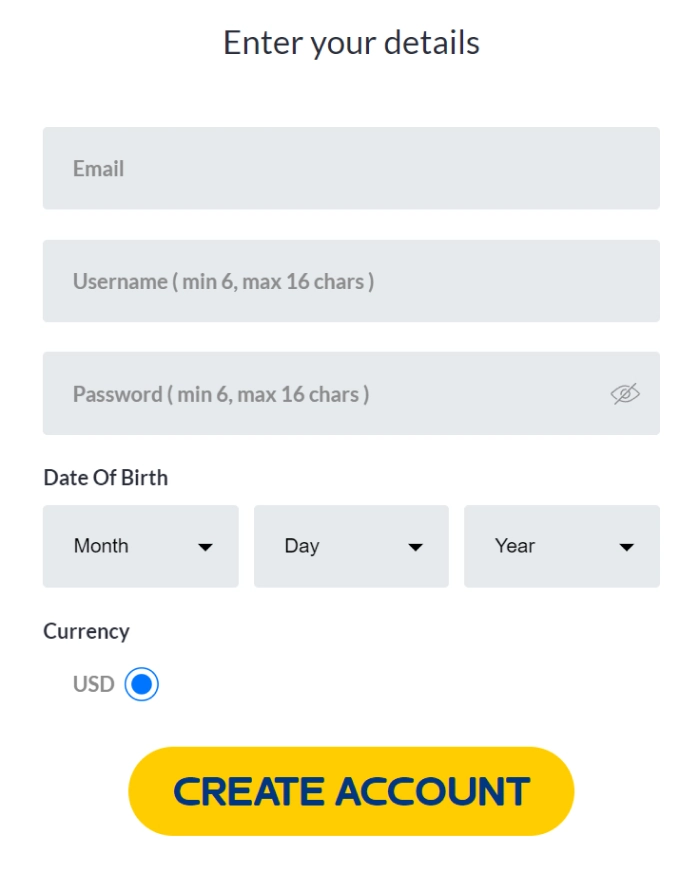Toggle password visibility with the eye icon
Image resolution: width=700 pixels, height=870 pixels.
click(624, 394)
